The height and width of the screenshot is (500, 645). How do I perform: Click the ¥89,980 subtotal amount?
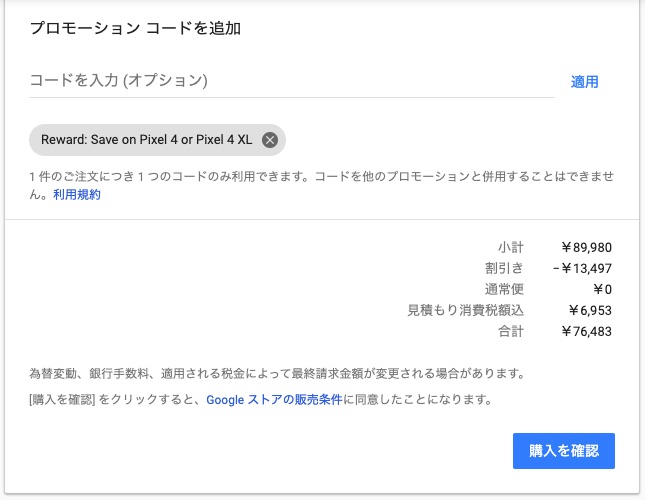pos(587,247)
